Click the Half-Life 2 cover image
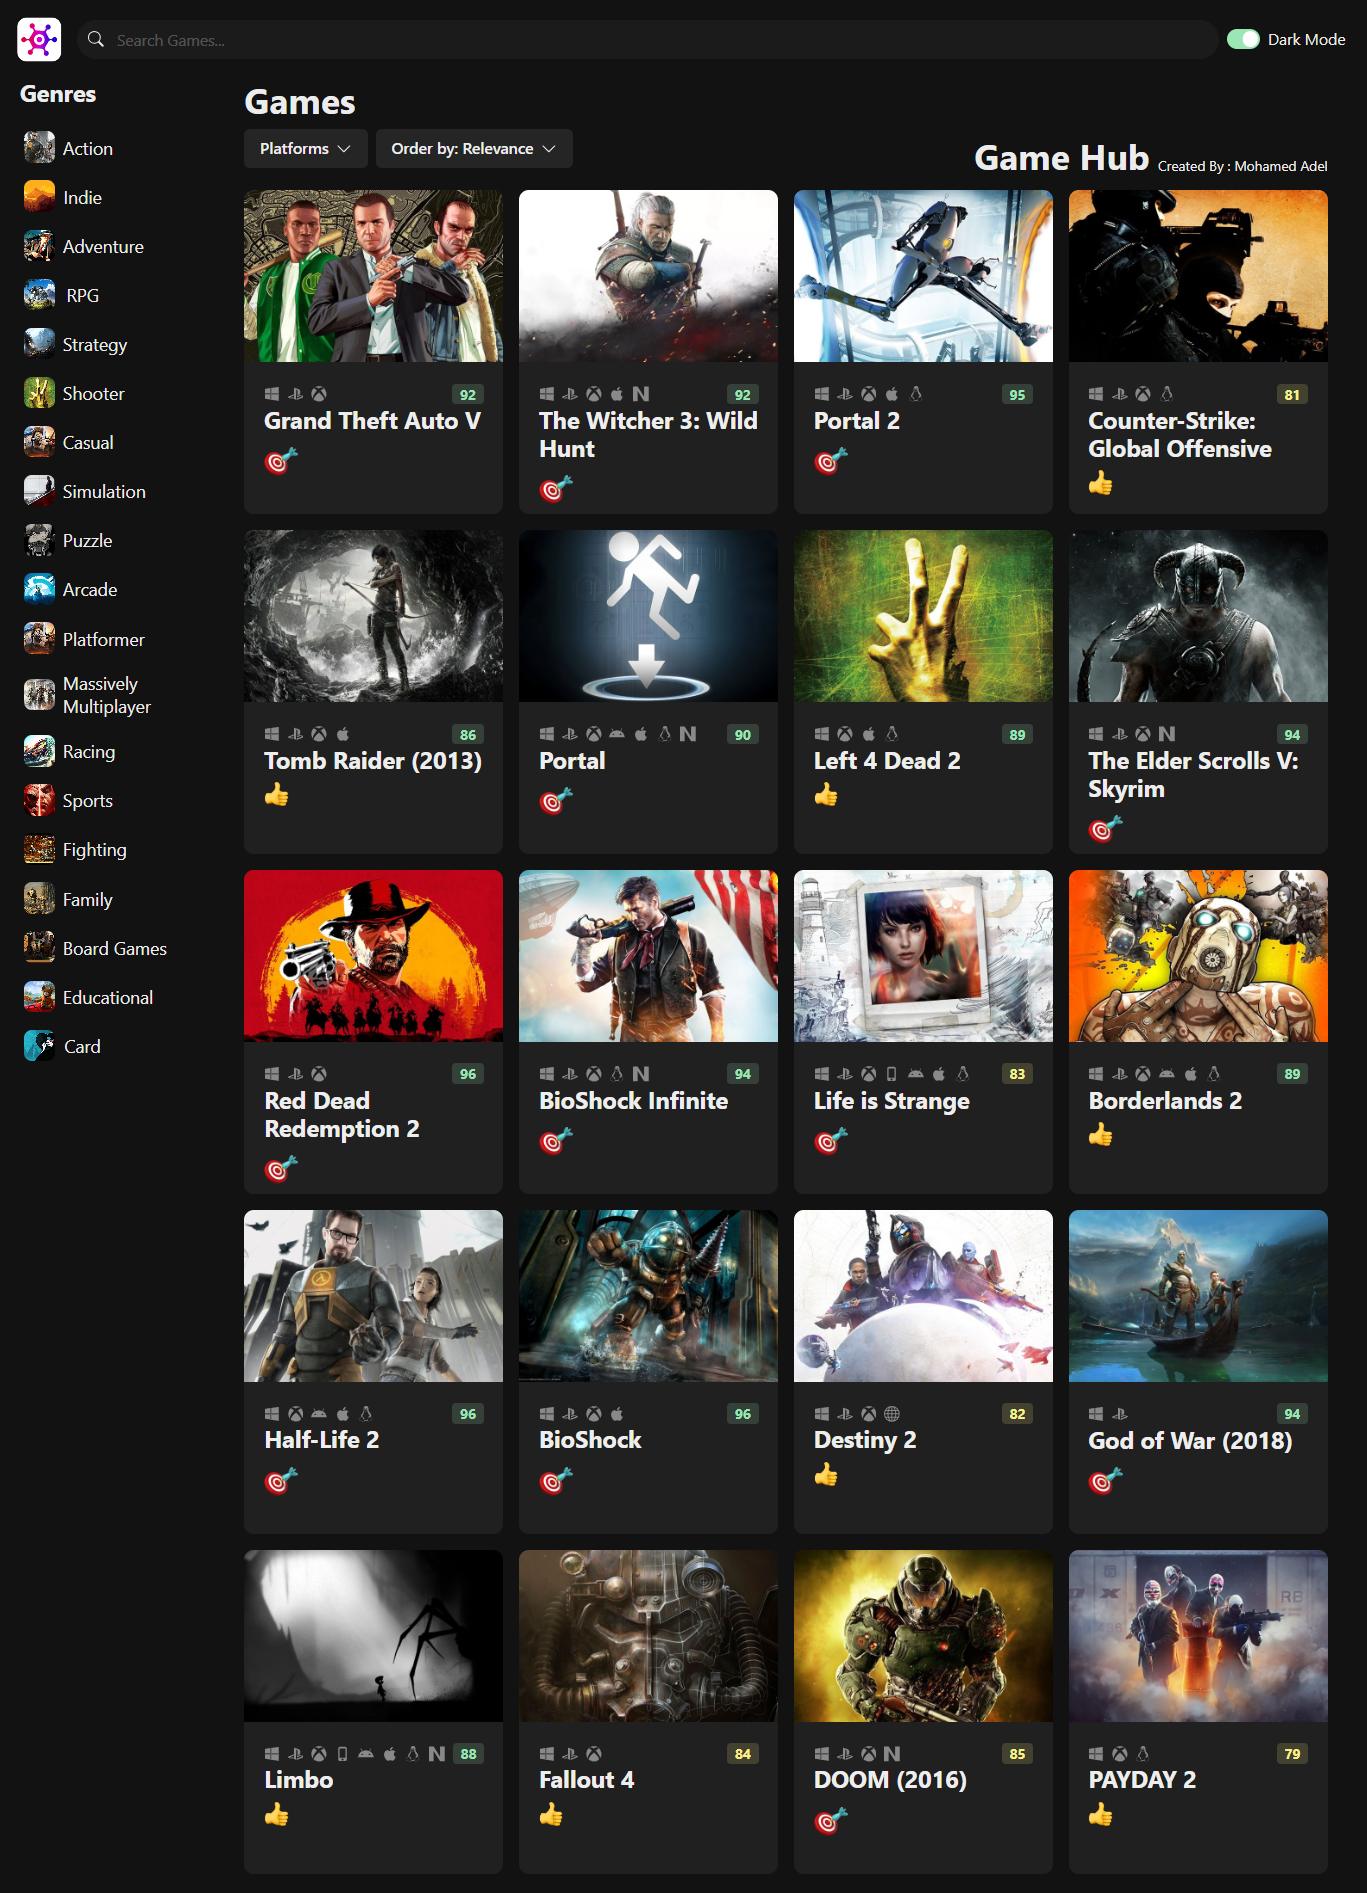 373,1296
